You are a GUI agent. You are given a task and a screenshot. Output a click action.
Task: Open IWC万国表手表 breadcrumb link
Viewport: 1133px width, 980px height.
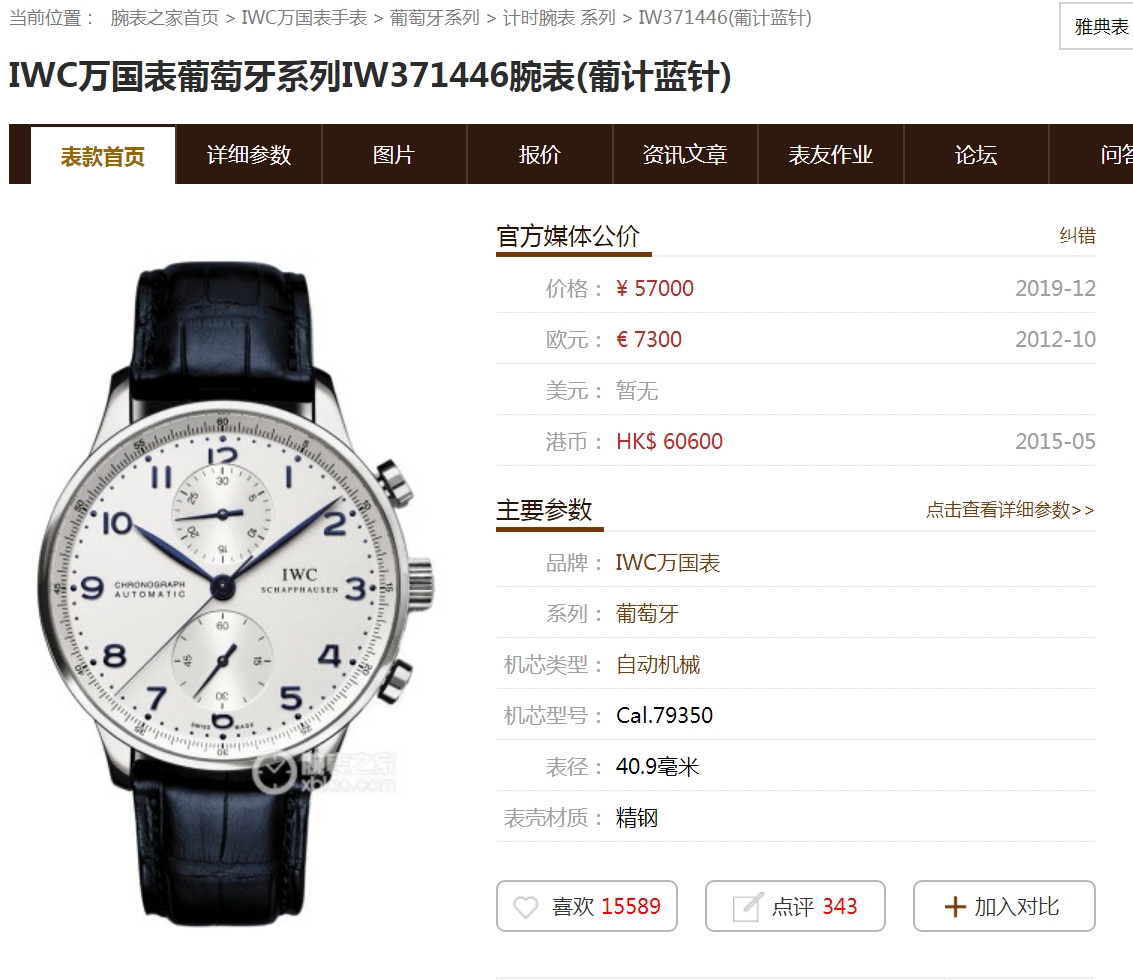(304, 18)
